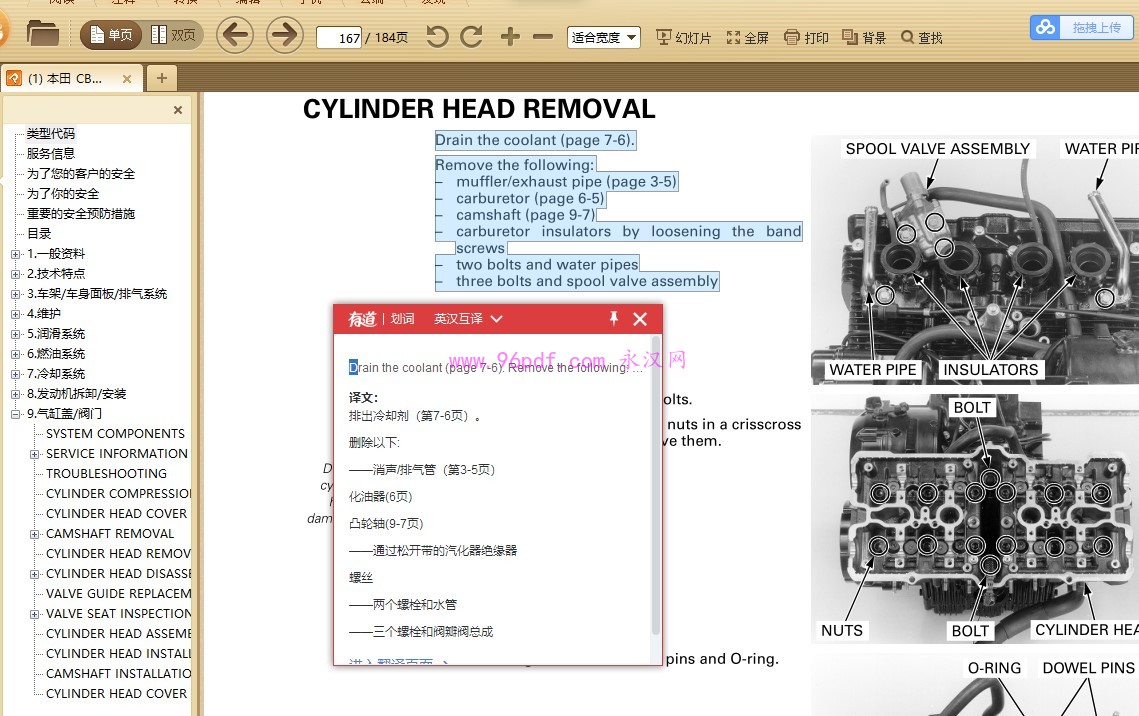The width and height of the screenshot is (1139, 716).
Task: Expand the 8.发动机拆卸/安装 bookmark
Action: pyautogui.click(x=15, y=394)
